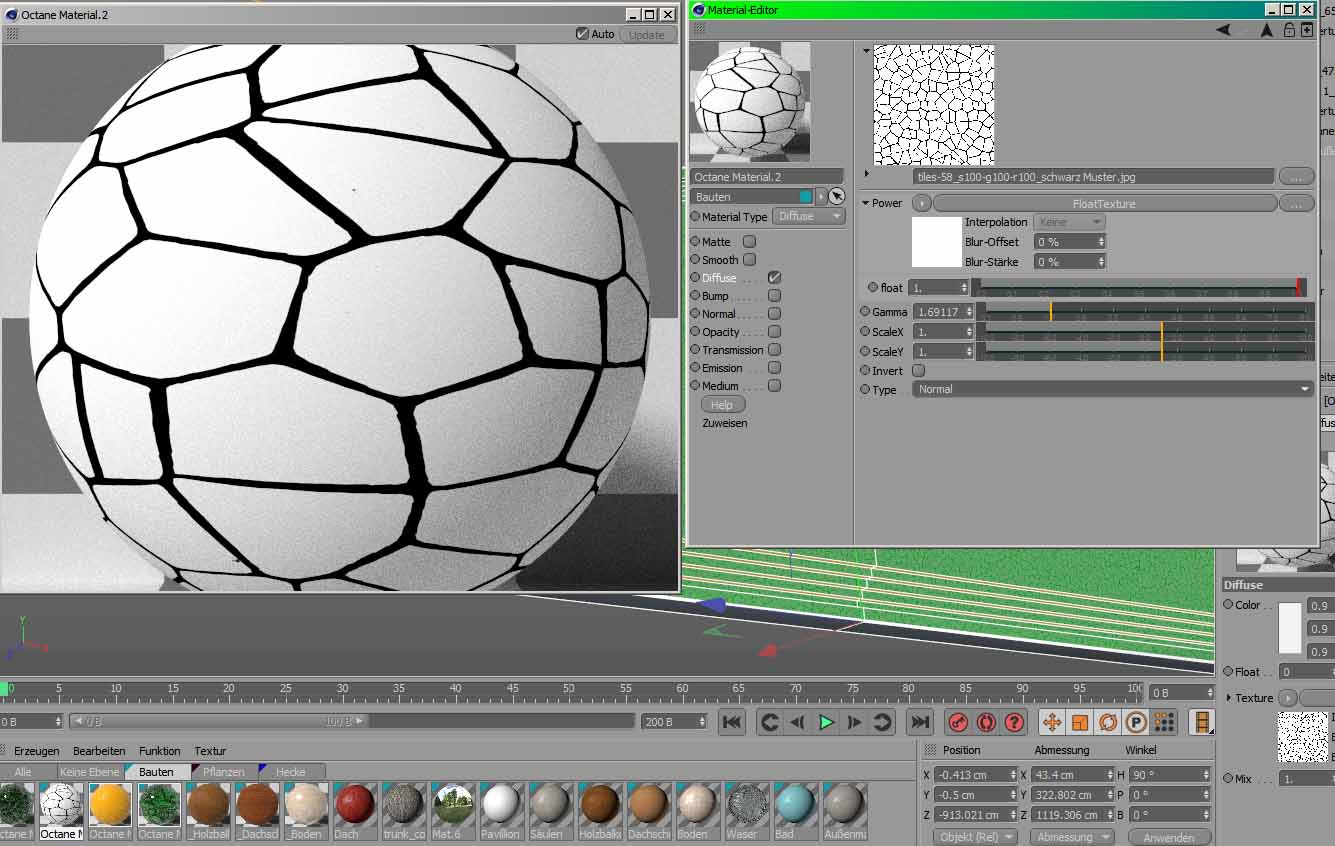Image resolution: width=1335 pixels, height=846 pixels.
Task: Click the browse button beside the texture filename
Action: (x=1296, y=177)
